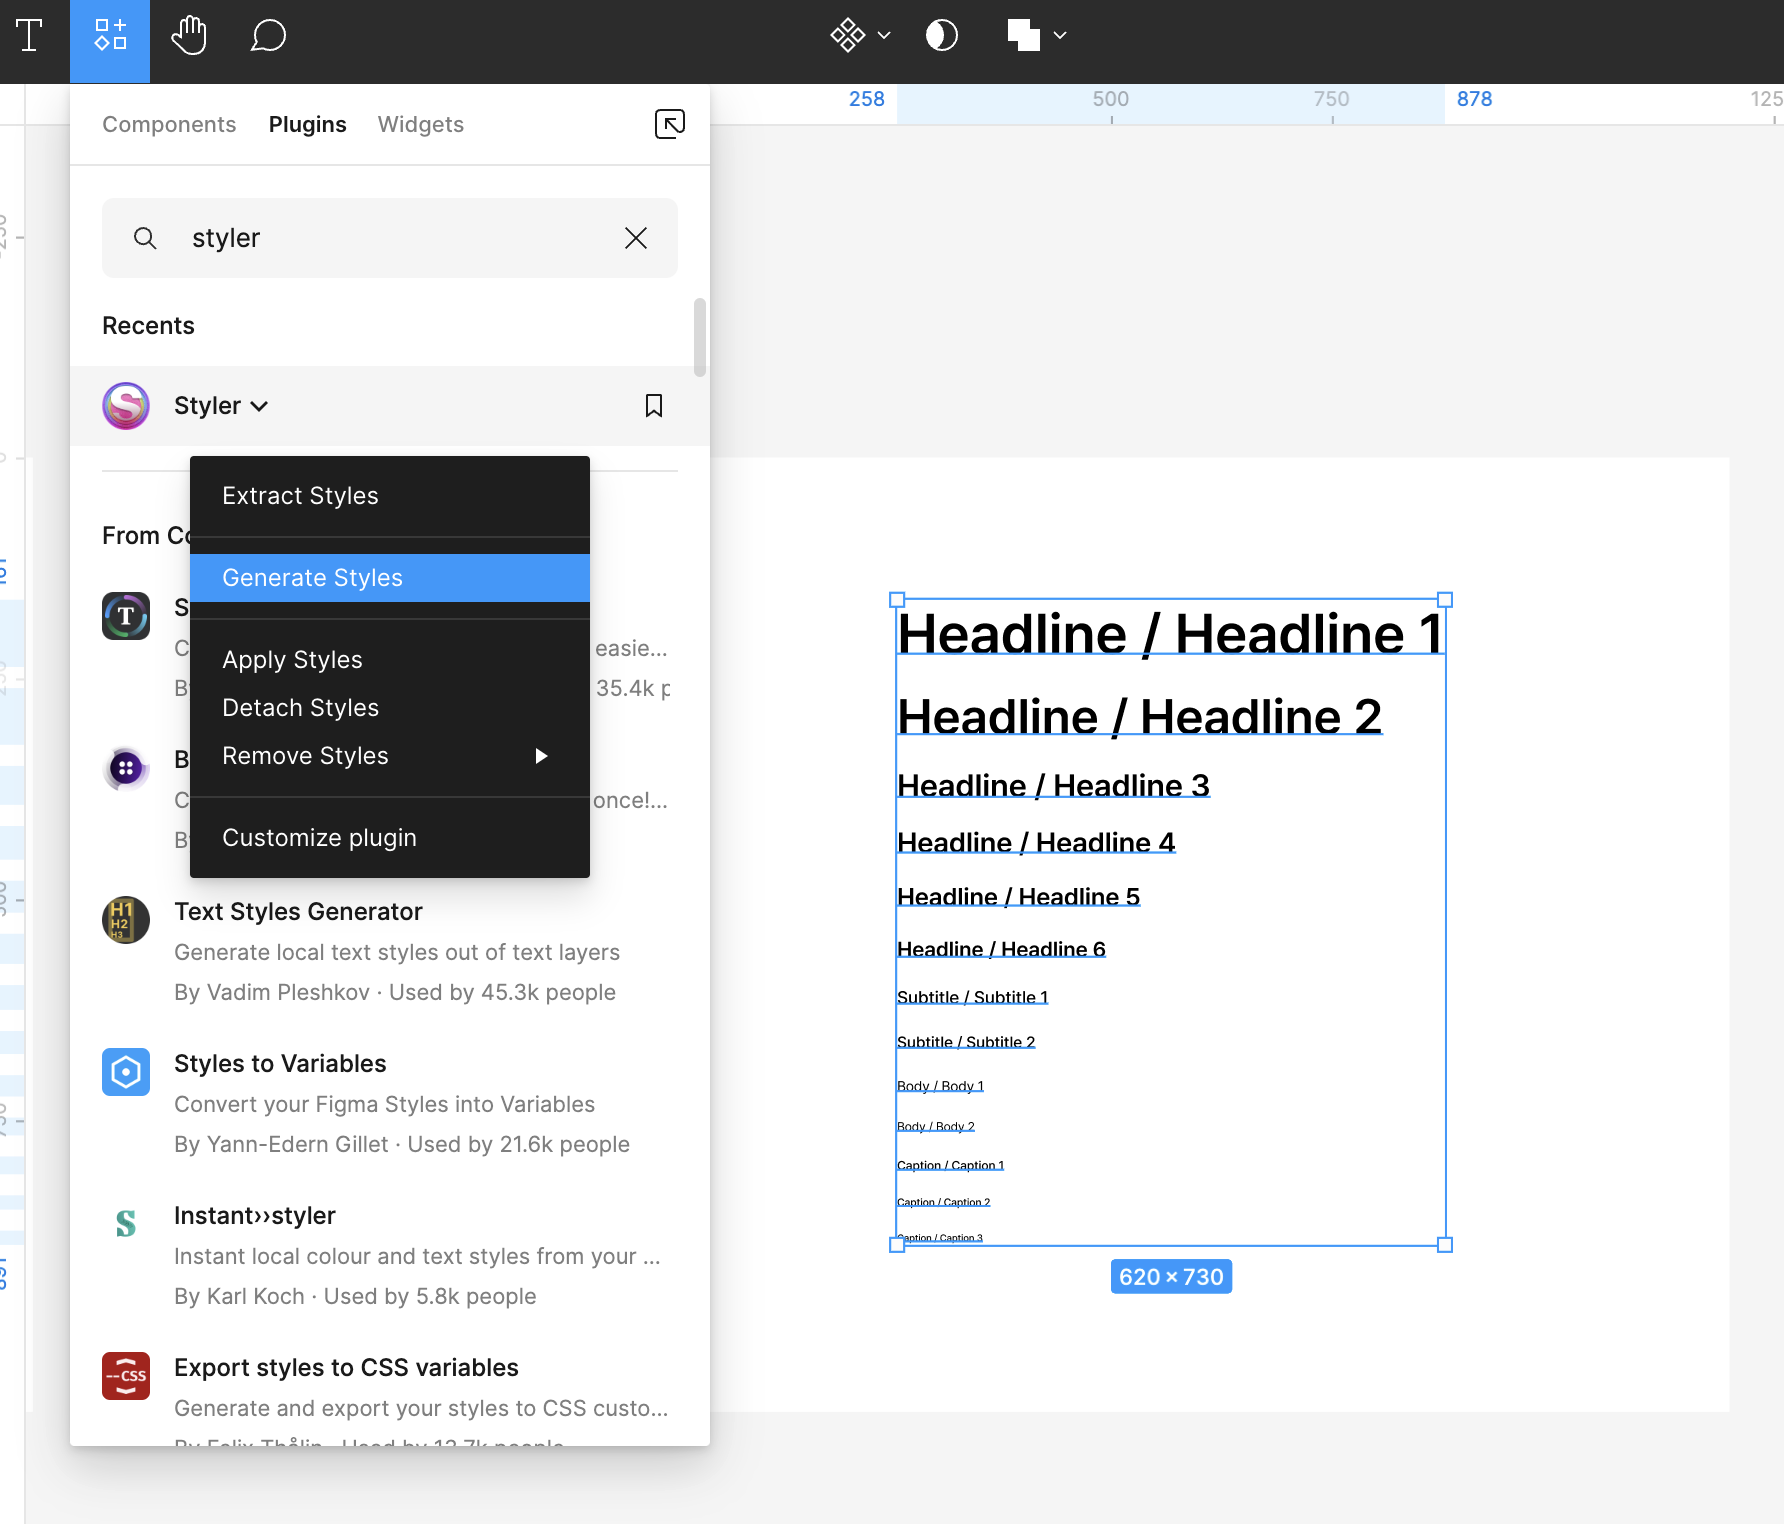This screenshot has height=1524, width=1784.
Task: Choose Generate Styles menu entry
Action: tap(390, 578)
